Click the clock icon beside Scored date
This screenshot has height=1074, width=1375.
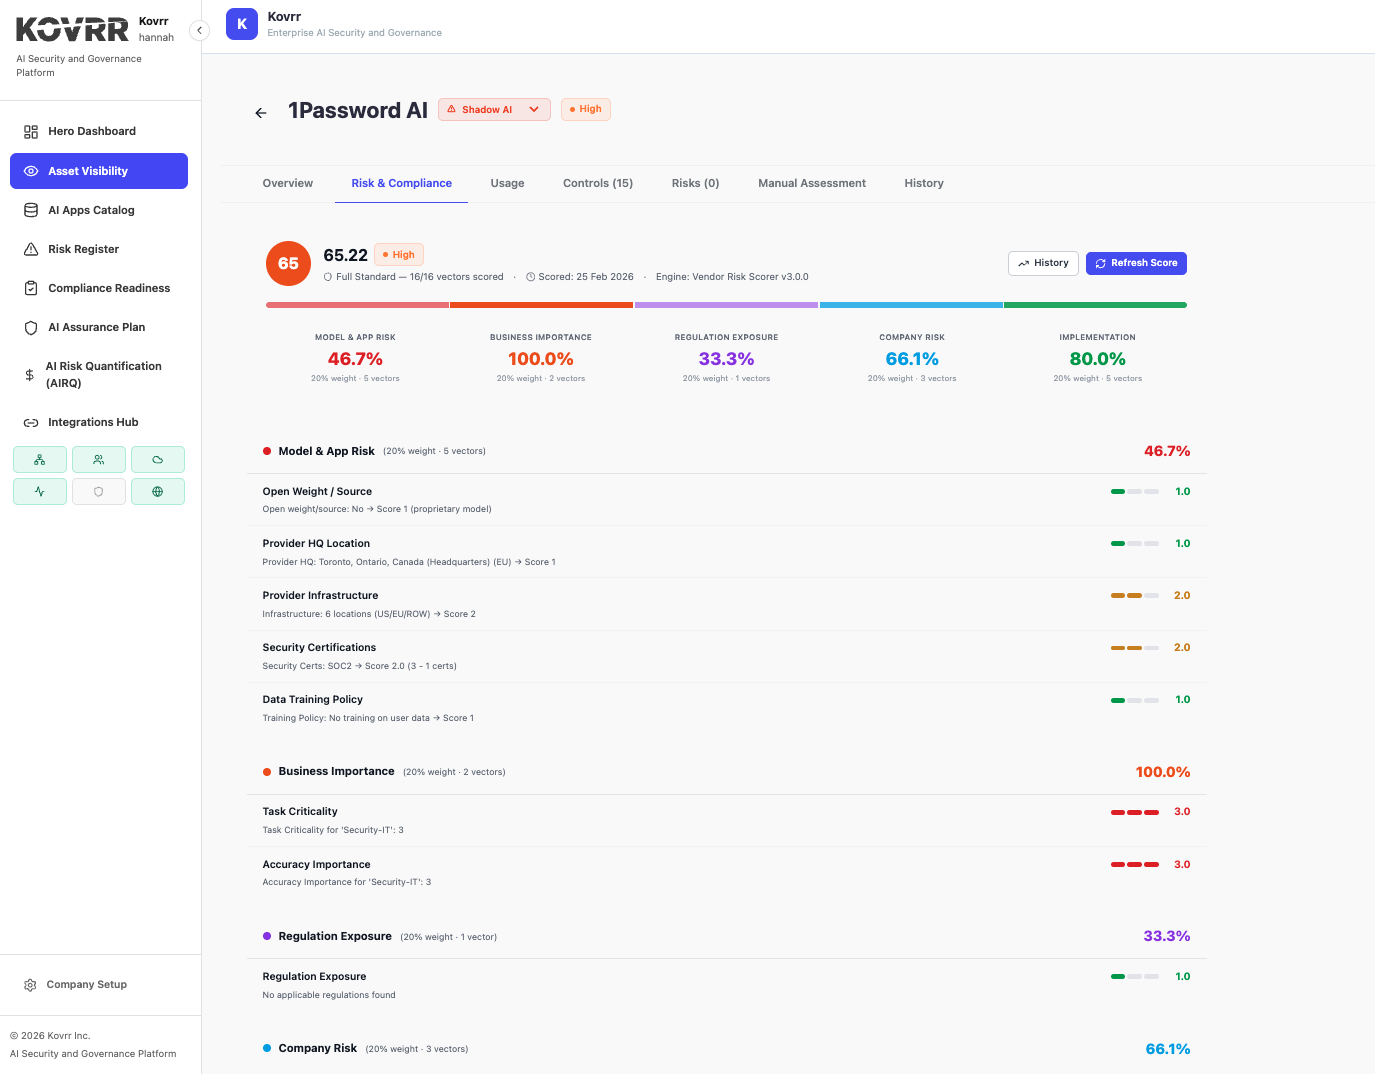pyautogui.click(x=531, y=277)
